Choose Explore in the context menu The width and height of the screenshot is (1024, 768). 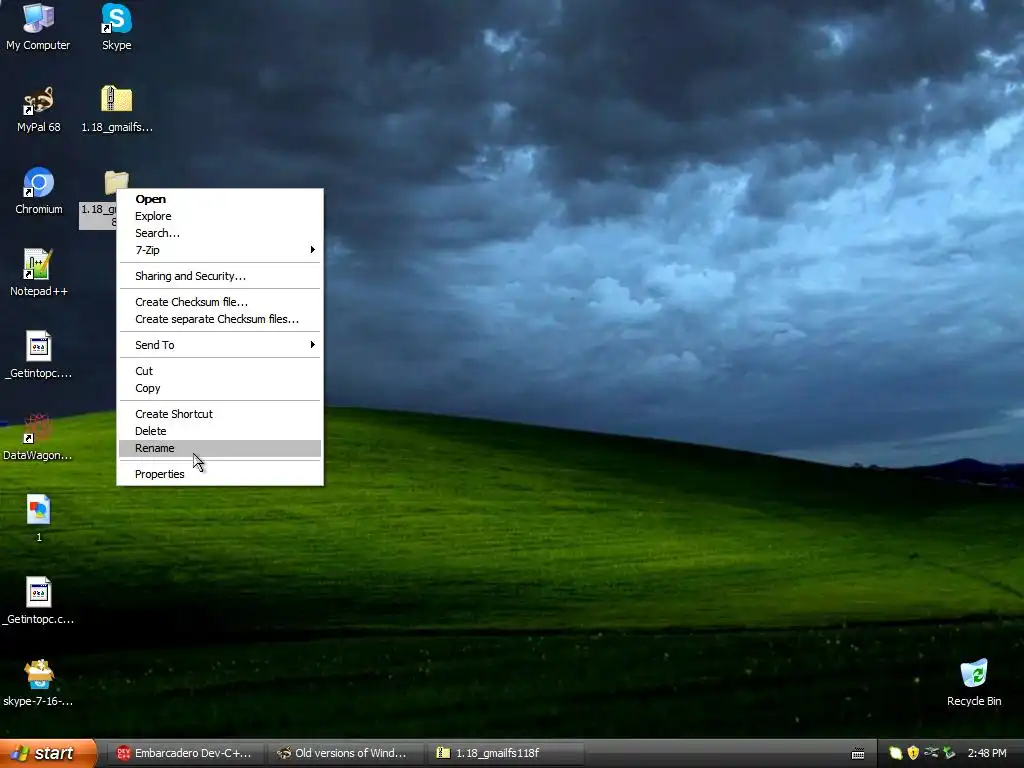click(219, 216)
